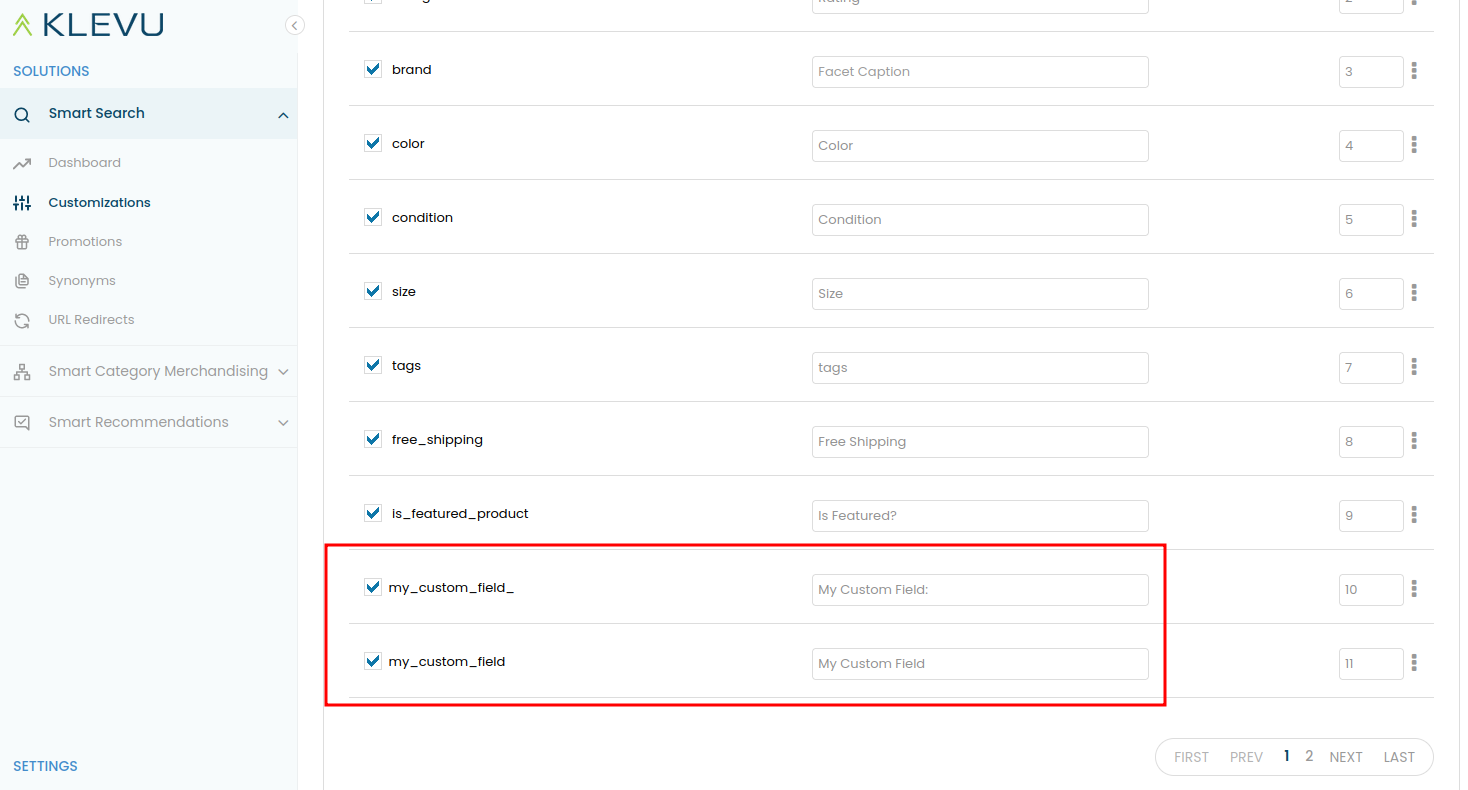
Task: Click the Klevu logo
Action: (x=88, y=25)
